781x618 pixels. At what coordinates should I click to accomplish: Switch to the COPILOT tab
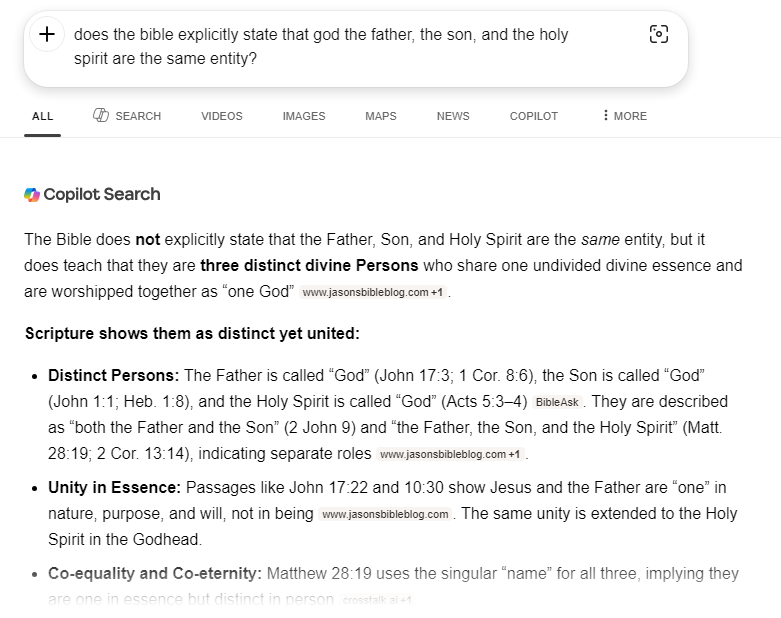(533, 116)
